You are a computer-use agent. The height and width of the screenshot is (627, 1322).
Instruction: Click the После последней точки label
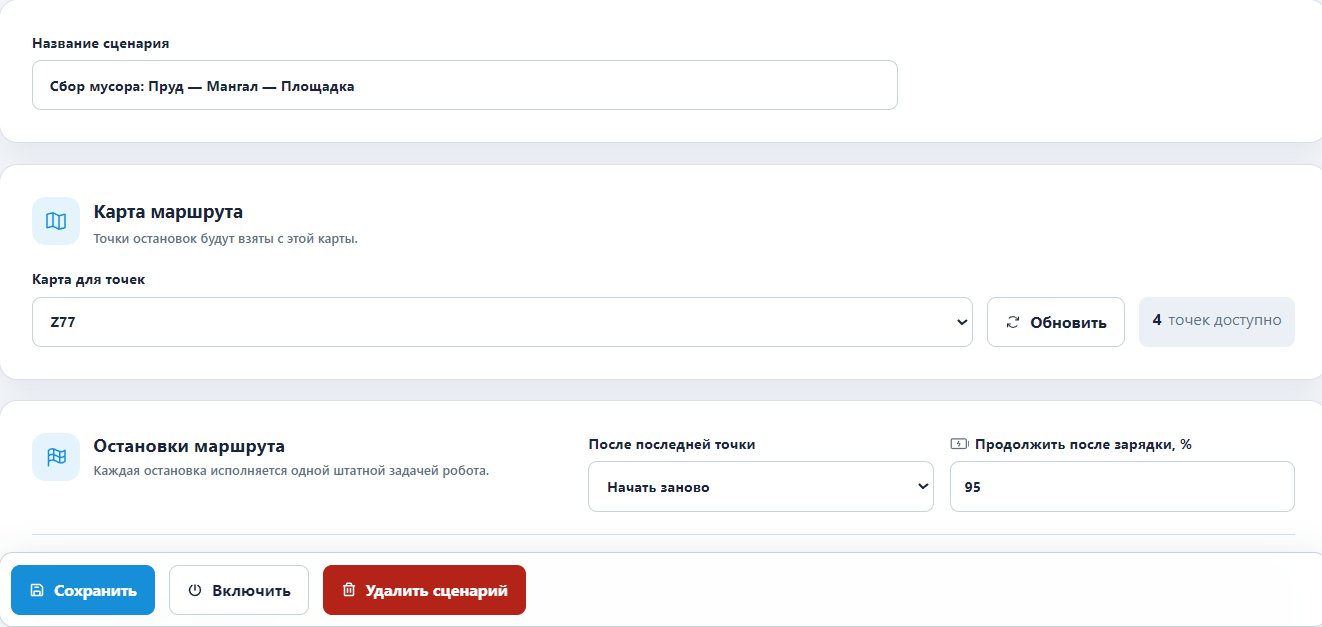pyautogui.click(x=672, y=444)
